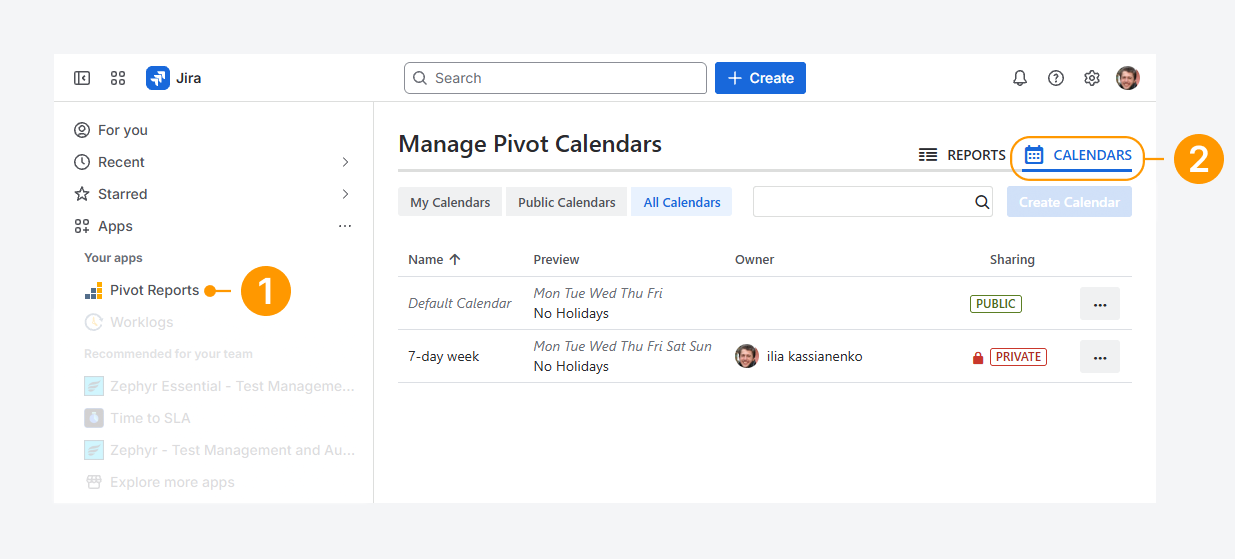The height and width of the screenshot is (559, 1235).
Task: Click the PUBLIC sharing badge
Action: click(996, 304)
